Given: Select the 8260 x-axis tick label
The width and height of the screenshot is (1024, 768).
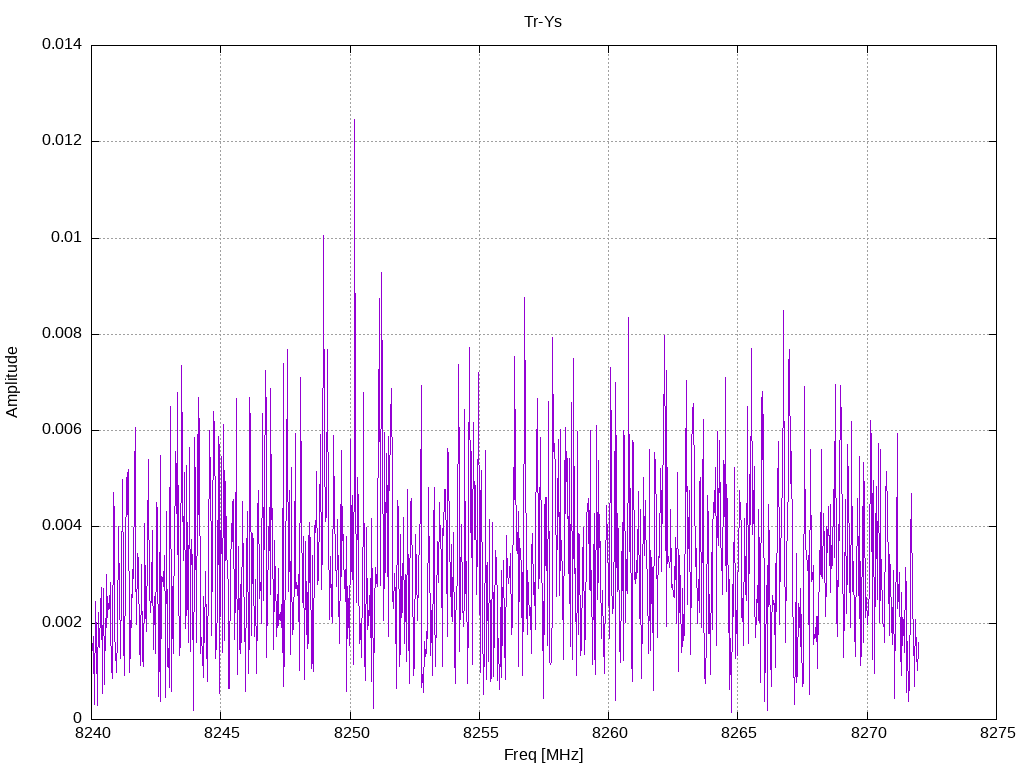Looking at the screenshot, I should click(x=608, y=733).
